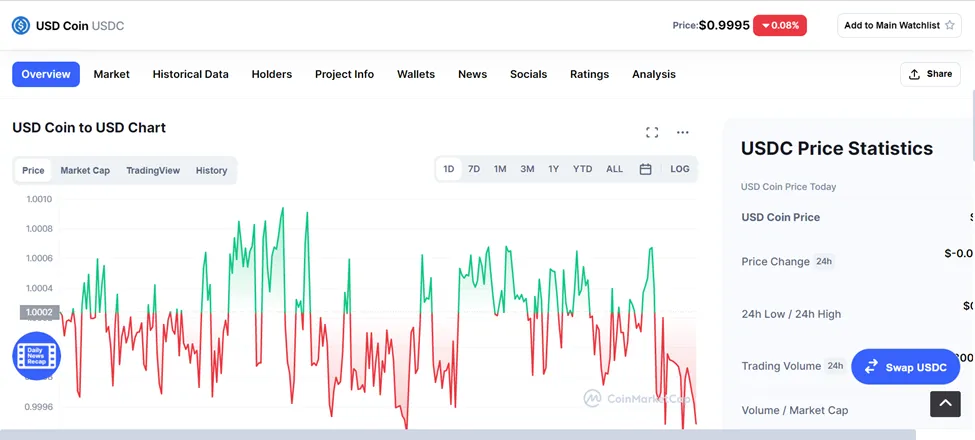Select the 3M time range
Screen dimensions: 975x440
(527, 169)
